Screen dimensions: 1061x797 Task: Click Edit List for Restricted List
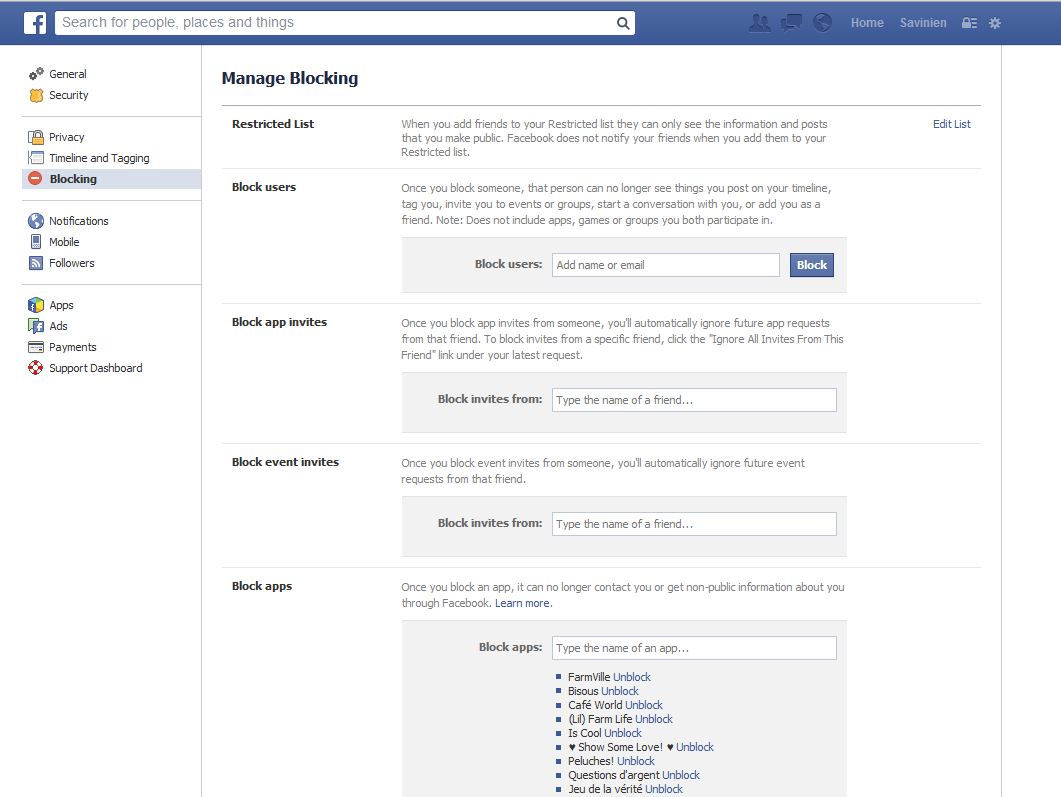[x=951, y=124]
